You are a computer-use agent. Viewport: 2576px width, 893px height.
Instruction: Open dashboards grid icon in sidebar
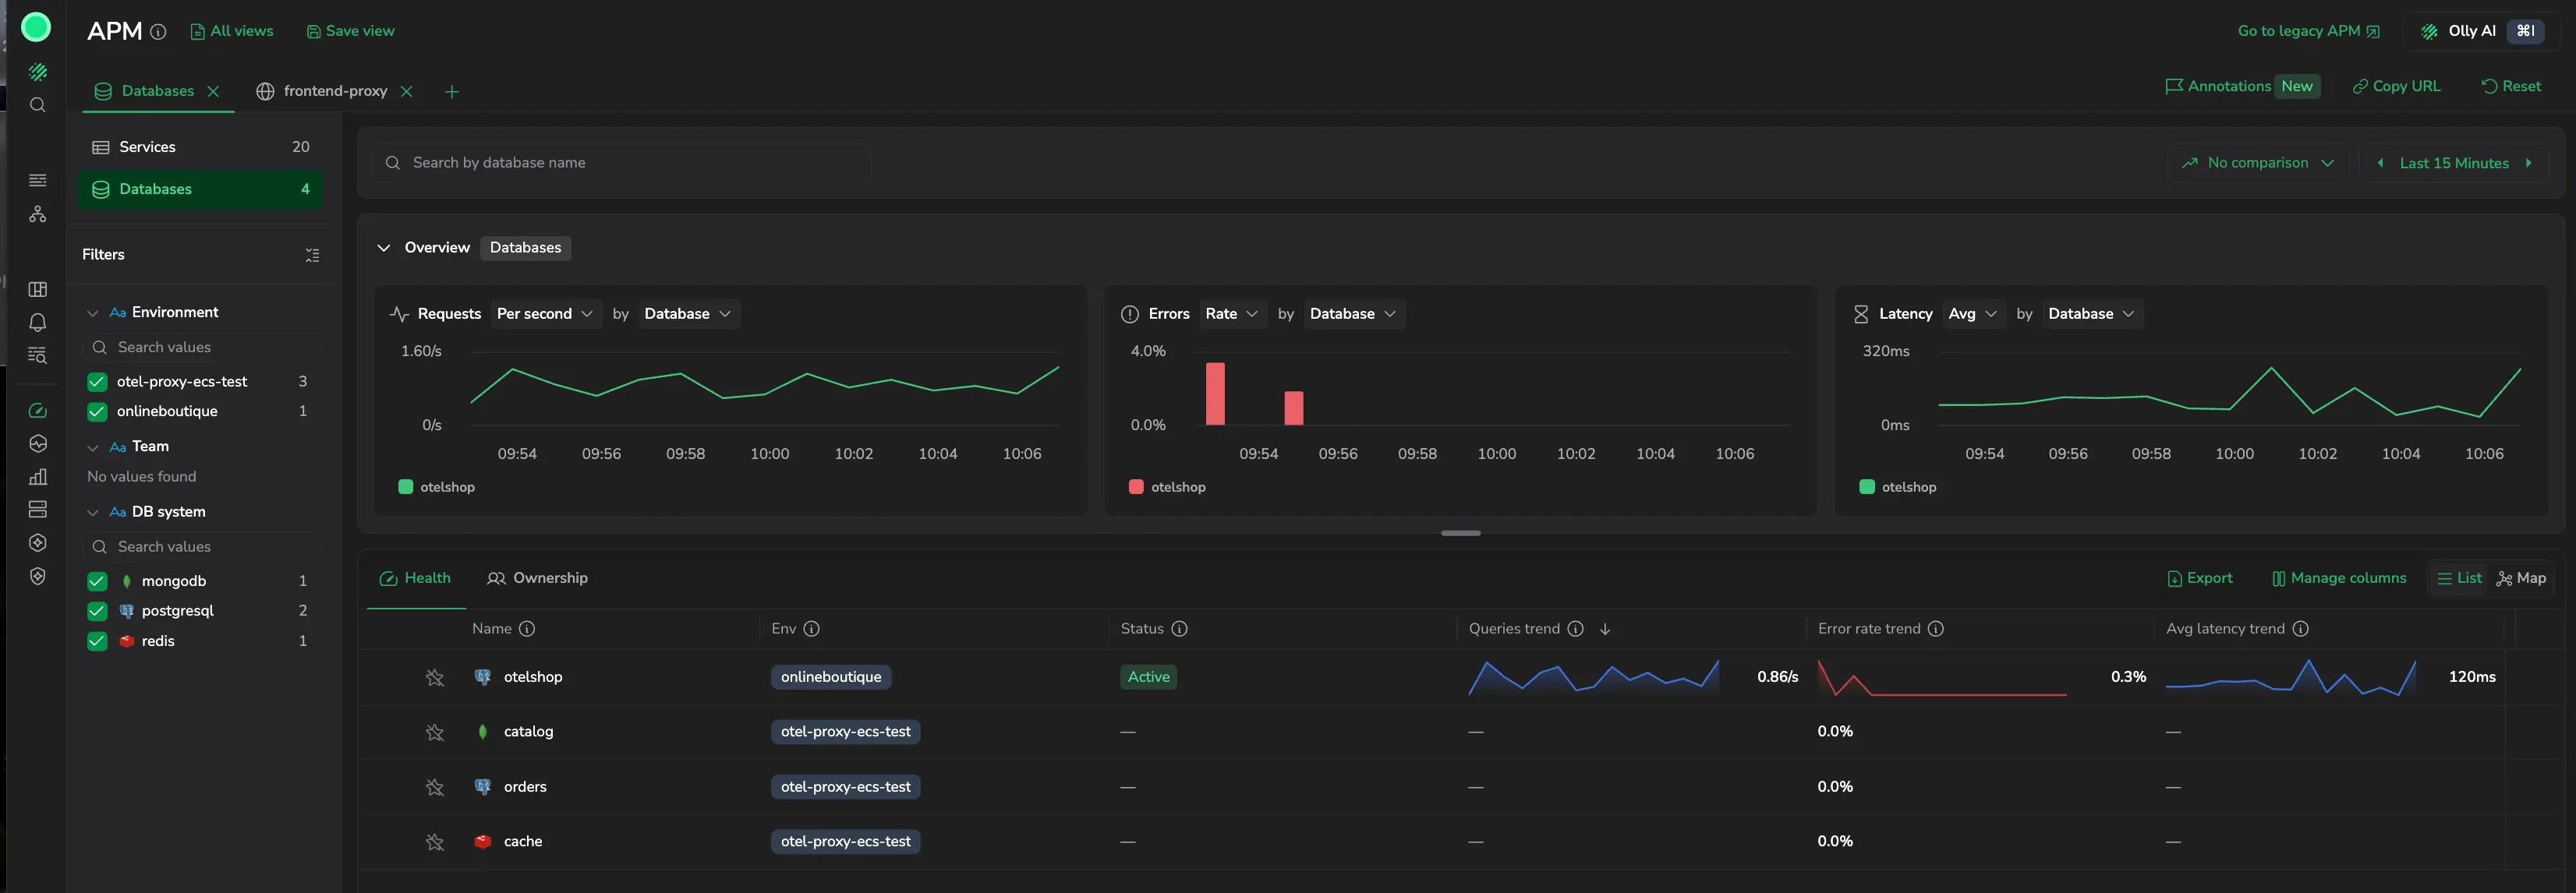[37, 289]
